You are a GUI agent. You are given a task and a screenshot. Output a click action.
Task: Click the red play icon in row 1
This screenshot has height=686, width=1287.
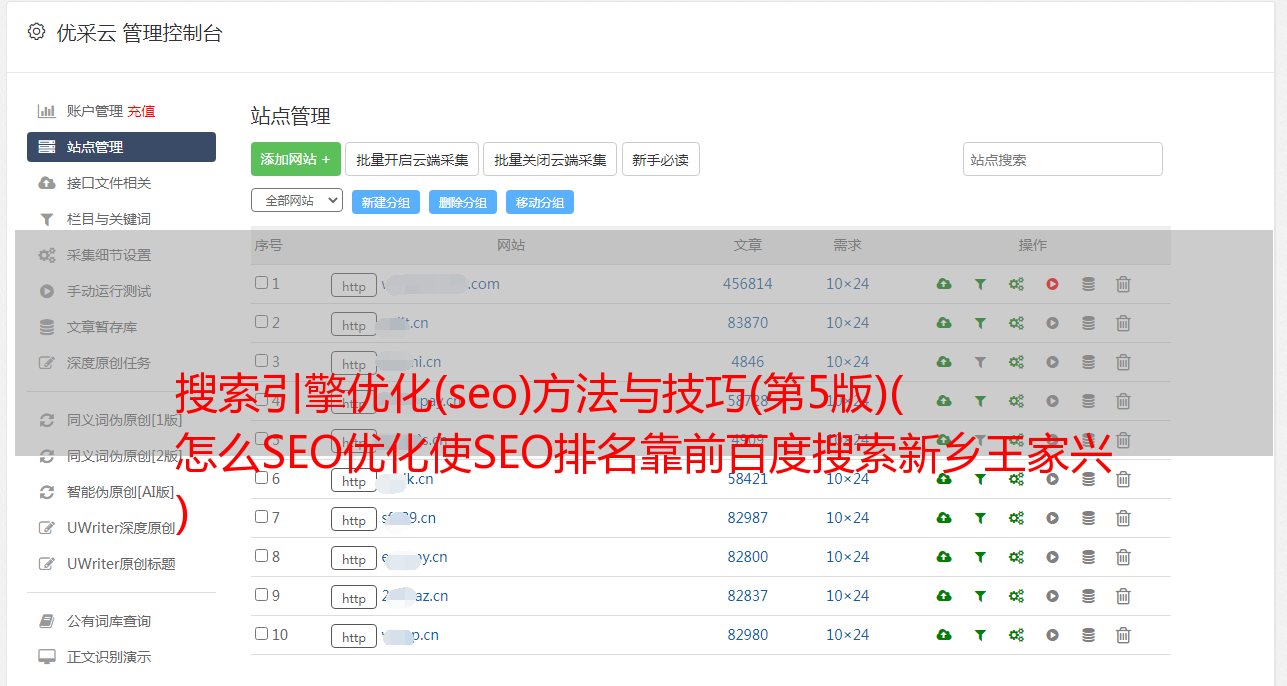1052,284
